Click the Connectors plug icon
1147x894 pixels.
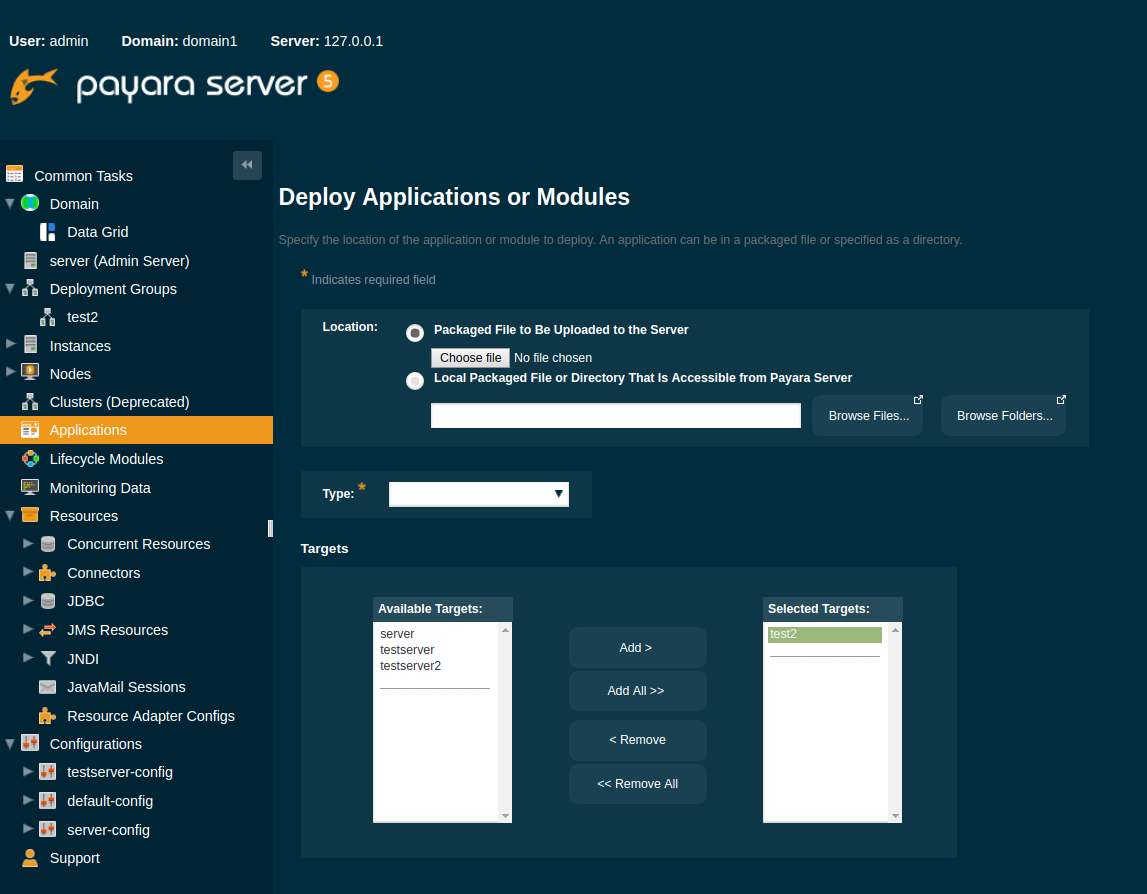coord(48,572)
